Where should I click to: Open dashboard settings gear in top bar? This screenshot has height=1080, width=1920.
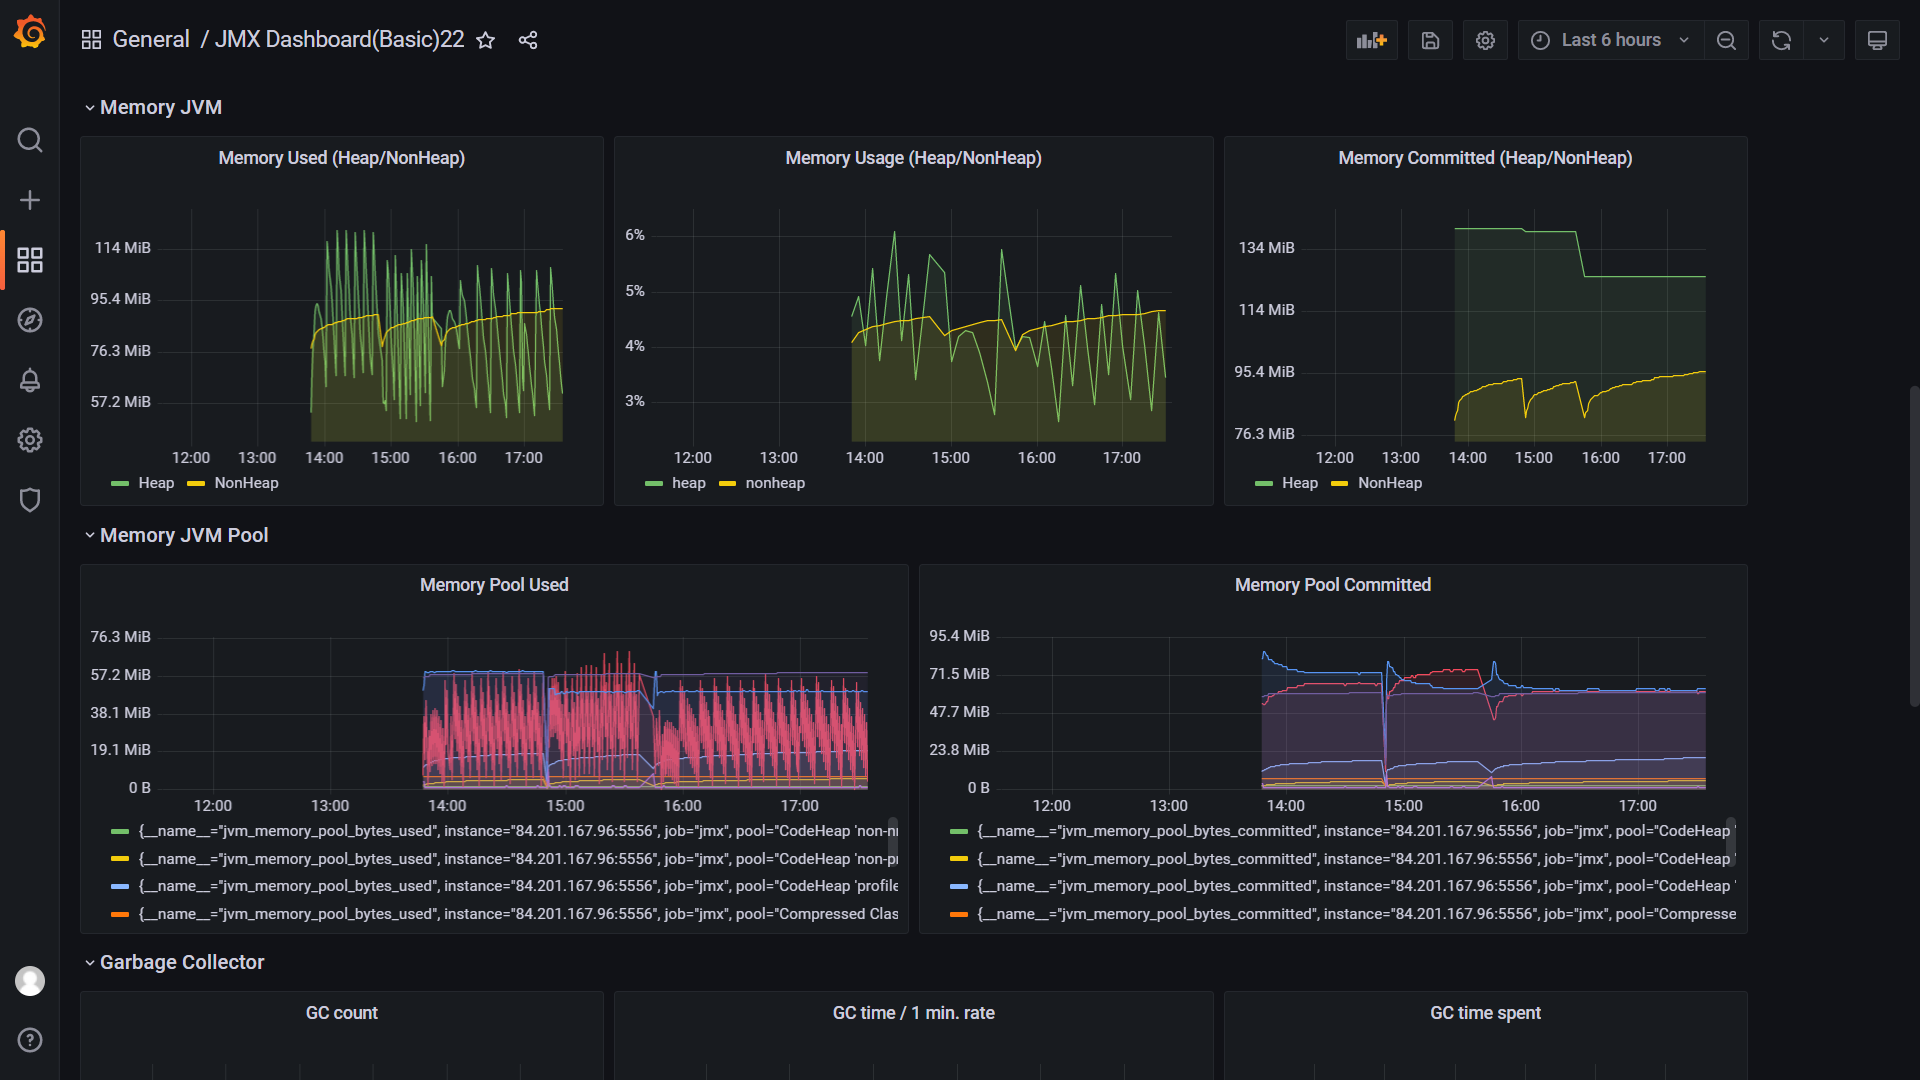click(x=1485, y=40)
